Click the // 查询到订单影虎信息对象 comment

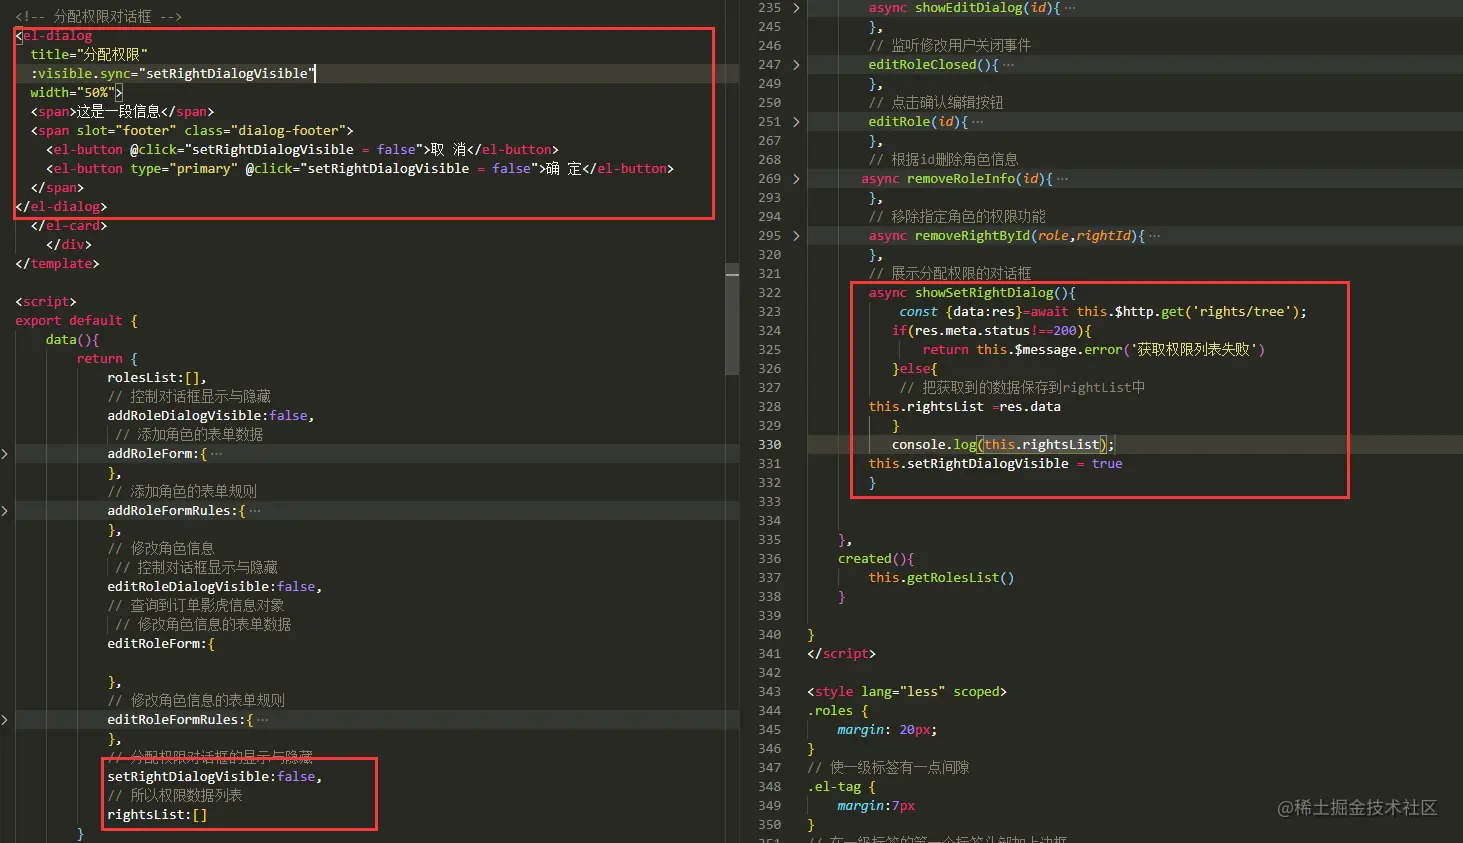(196, 605)
